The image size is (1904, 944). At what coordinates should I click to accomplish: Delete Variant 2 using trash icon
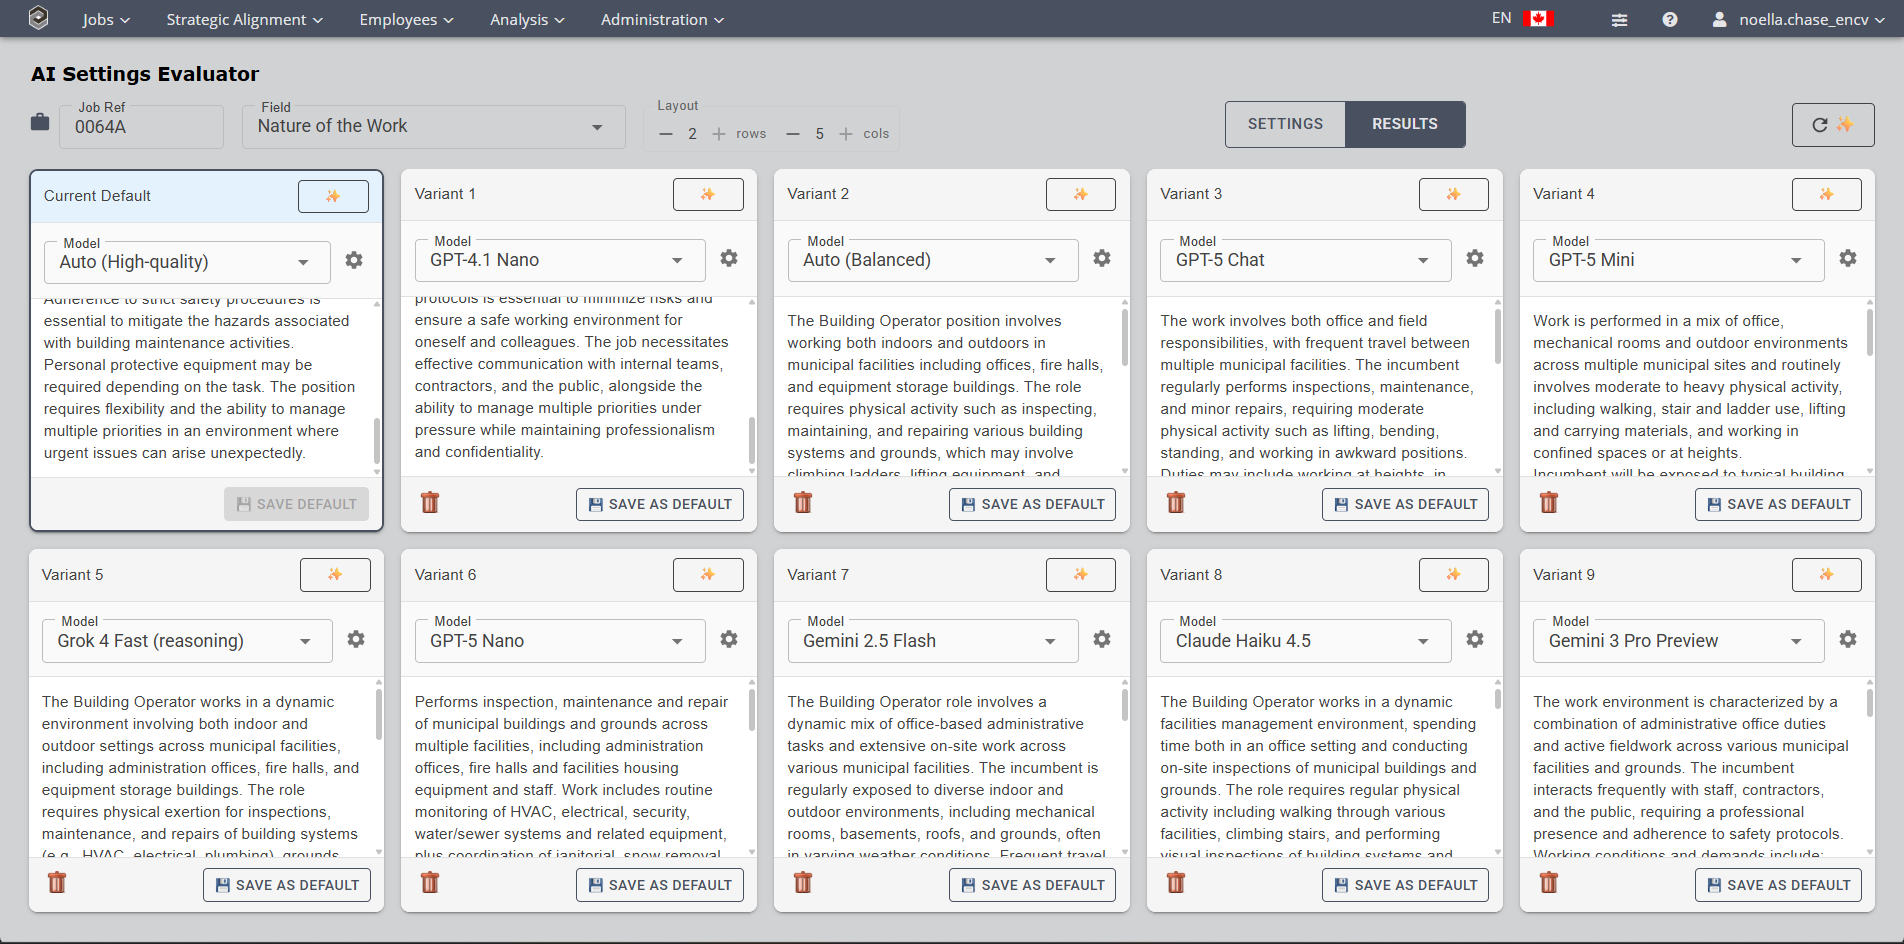tap(802, 503)
